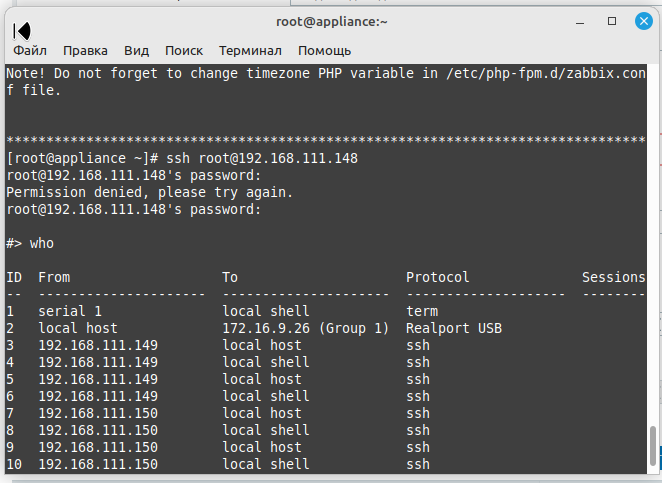Open the Вид menu

click(x=136, y=50)
